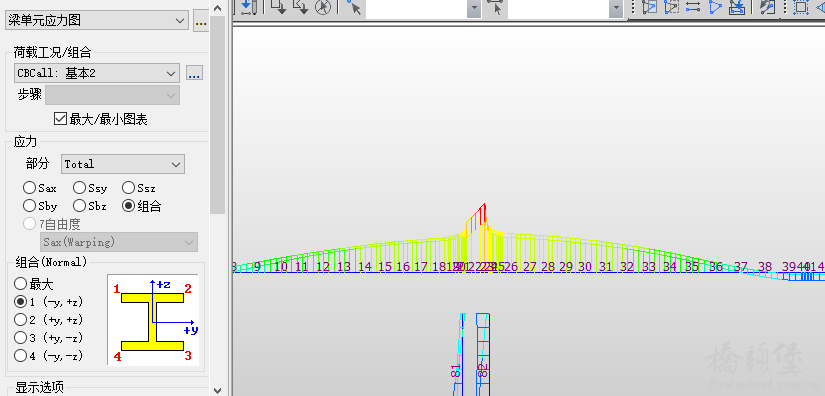
Task: Click the ellipsis button next to load case
Action: point(195,74)
